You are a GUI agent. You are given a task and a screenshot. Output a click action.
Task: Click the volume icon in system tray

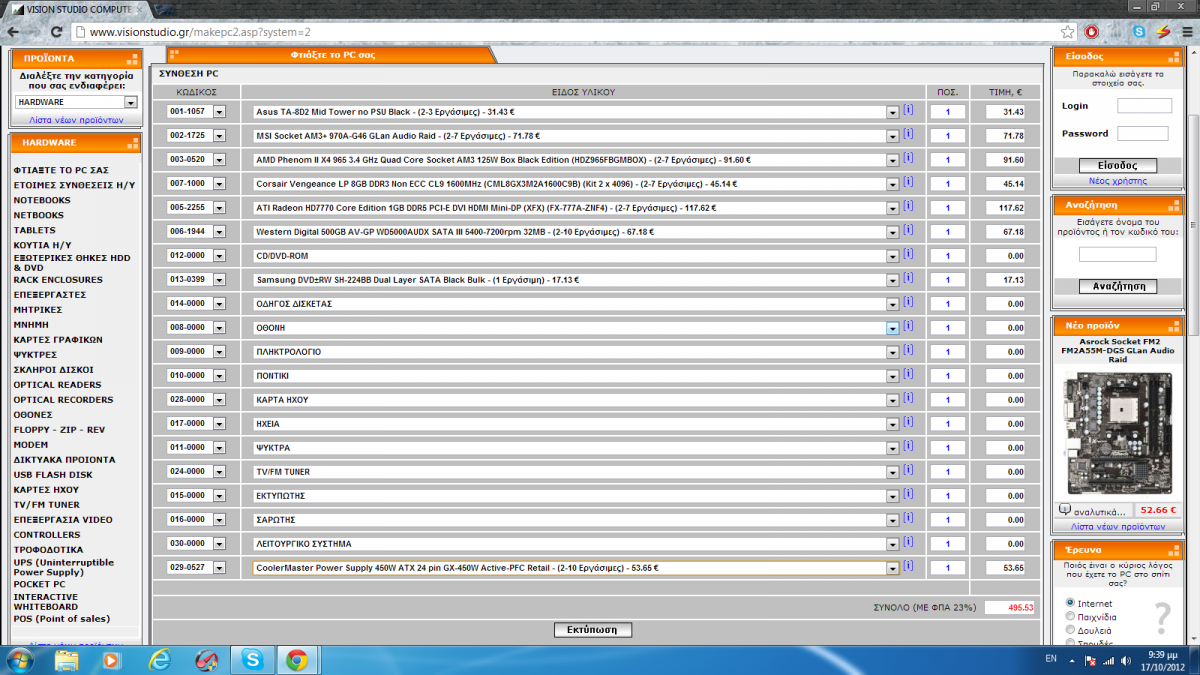[1124, 659]
